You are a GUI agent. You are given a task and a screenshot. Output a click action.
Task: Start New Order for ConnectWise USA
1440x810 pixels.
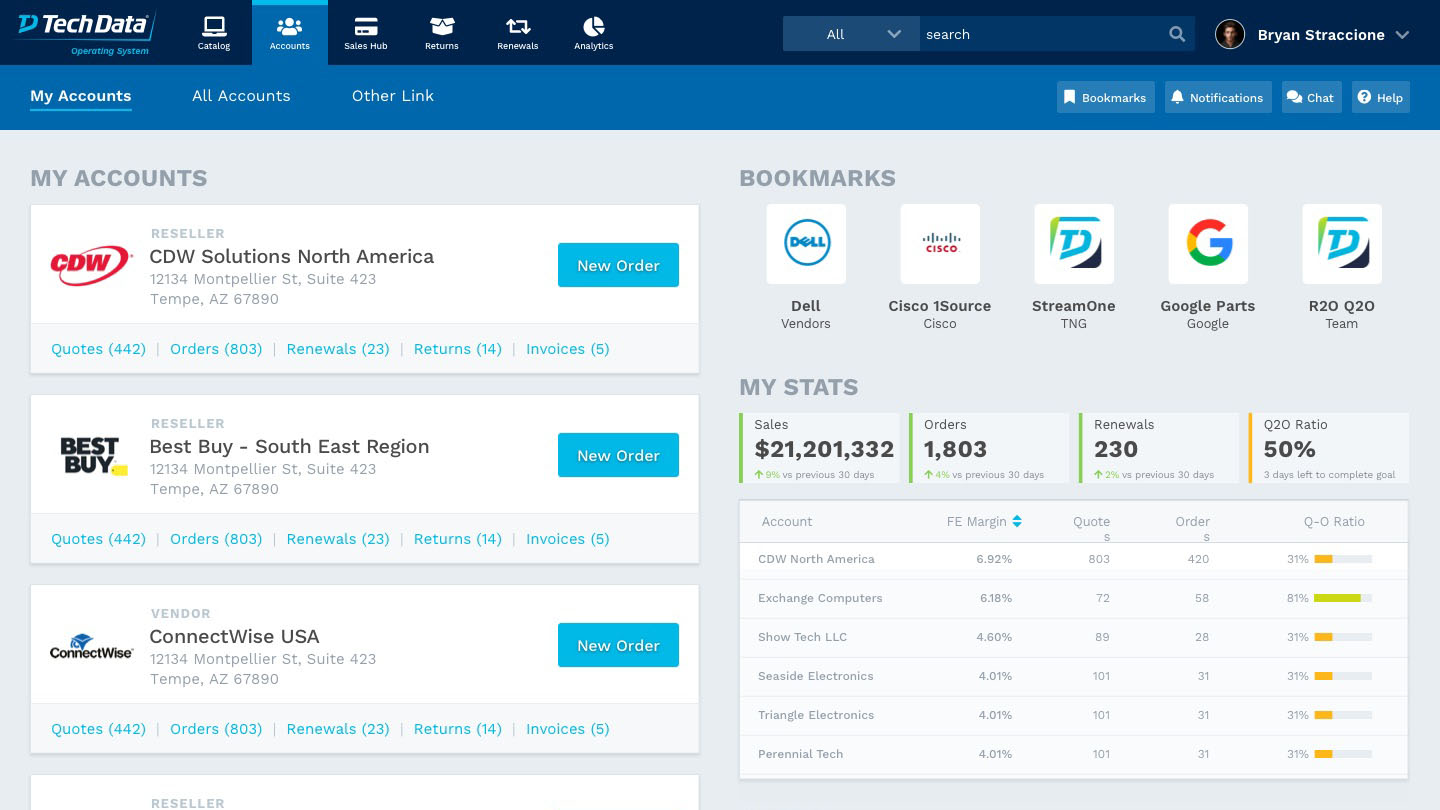618,645
